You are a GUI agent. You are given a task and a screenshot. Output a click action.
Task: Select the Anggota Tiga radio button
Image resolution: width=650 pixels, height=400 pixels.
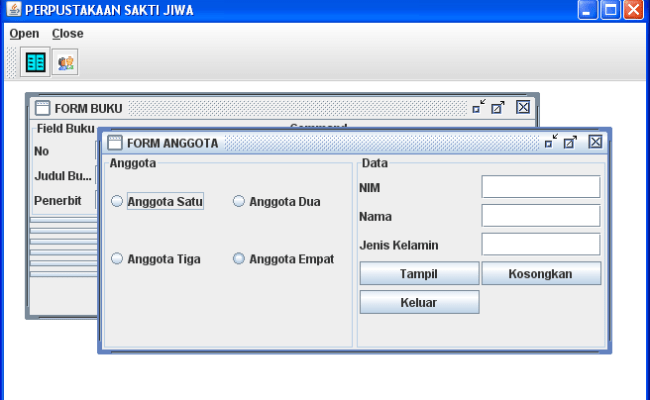(156, 259)
